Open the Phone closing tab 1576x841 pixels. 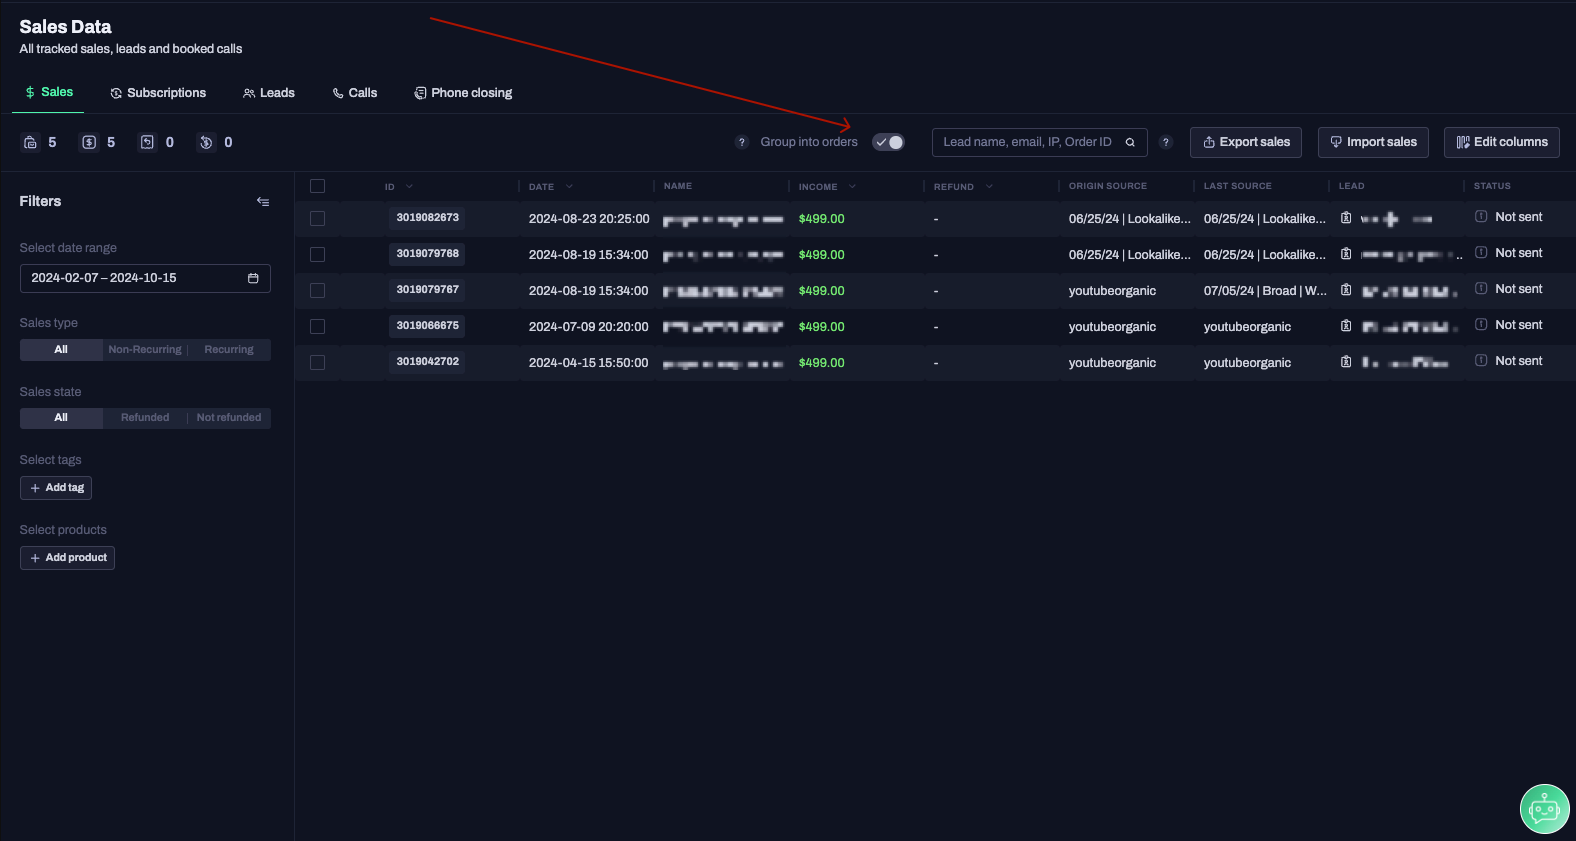point(463,93)
